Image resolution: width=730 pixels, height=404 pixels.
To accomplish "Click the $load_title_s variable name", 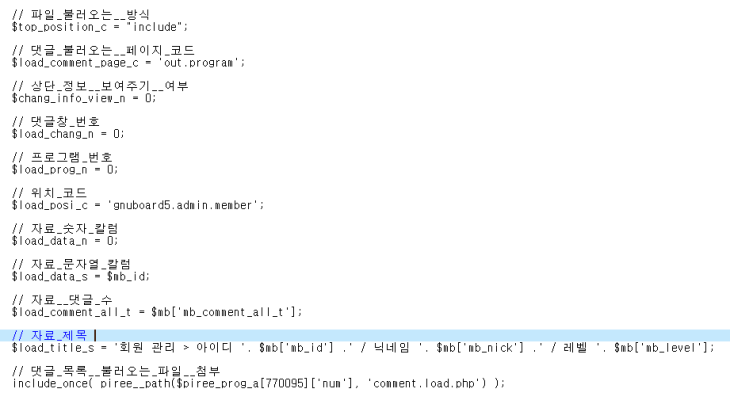I will 53,348.
